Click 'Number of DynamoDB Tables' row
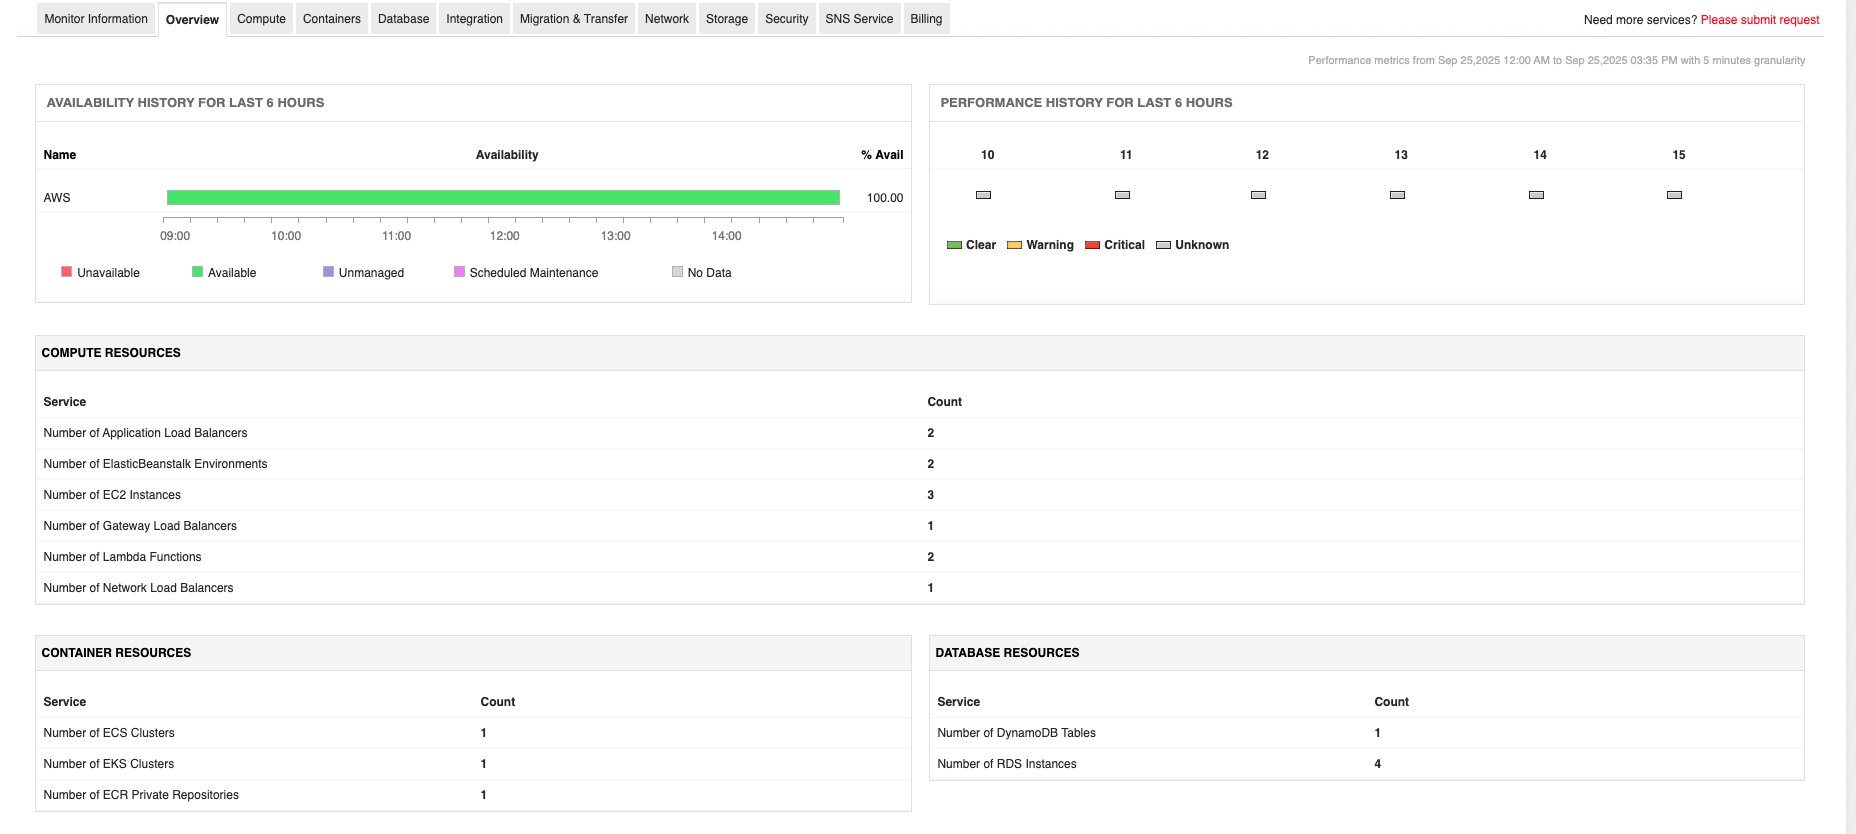Screen dimensions: 1856x834 tap(1367, 733)
